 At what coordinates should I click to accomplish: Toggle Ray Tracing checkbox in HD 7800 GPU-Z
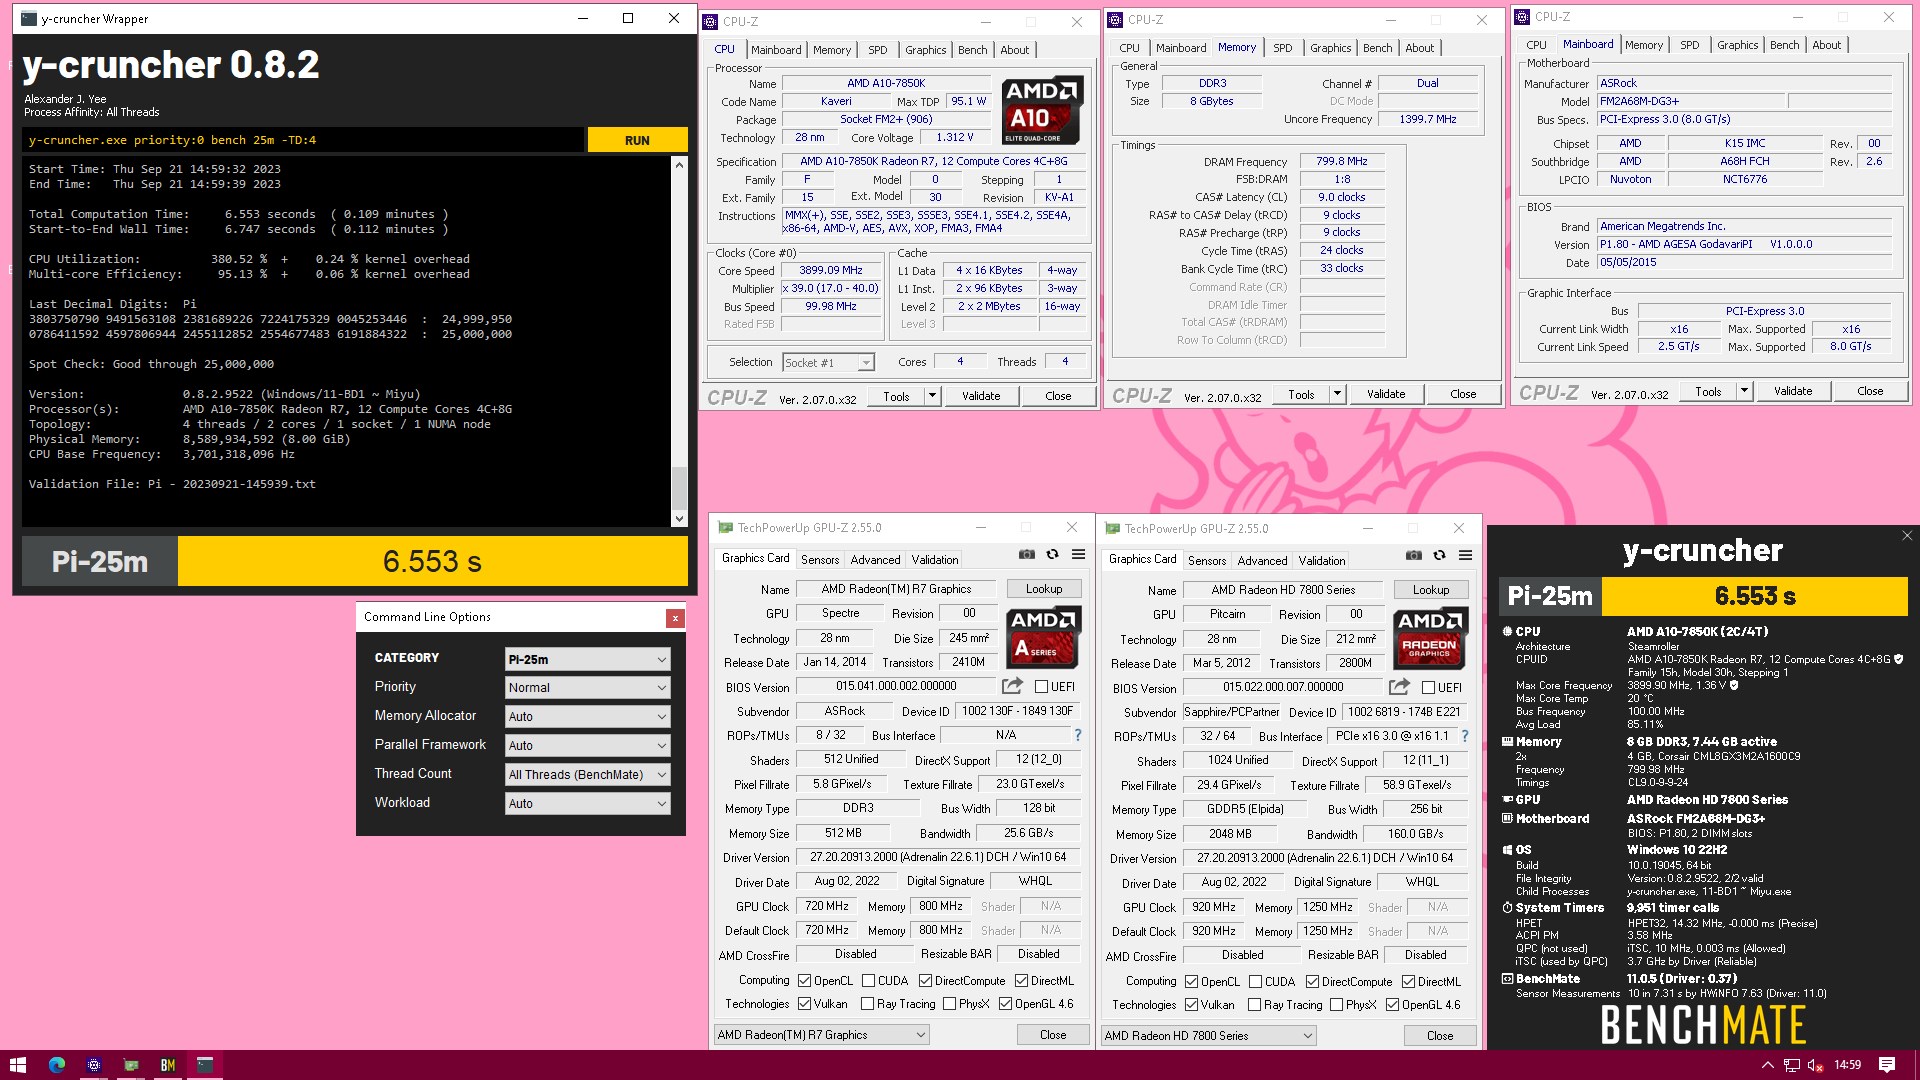tap(1254, 1005)
